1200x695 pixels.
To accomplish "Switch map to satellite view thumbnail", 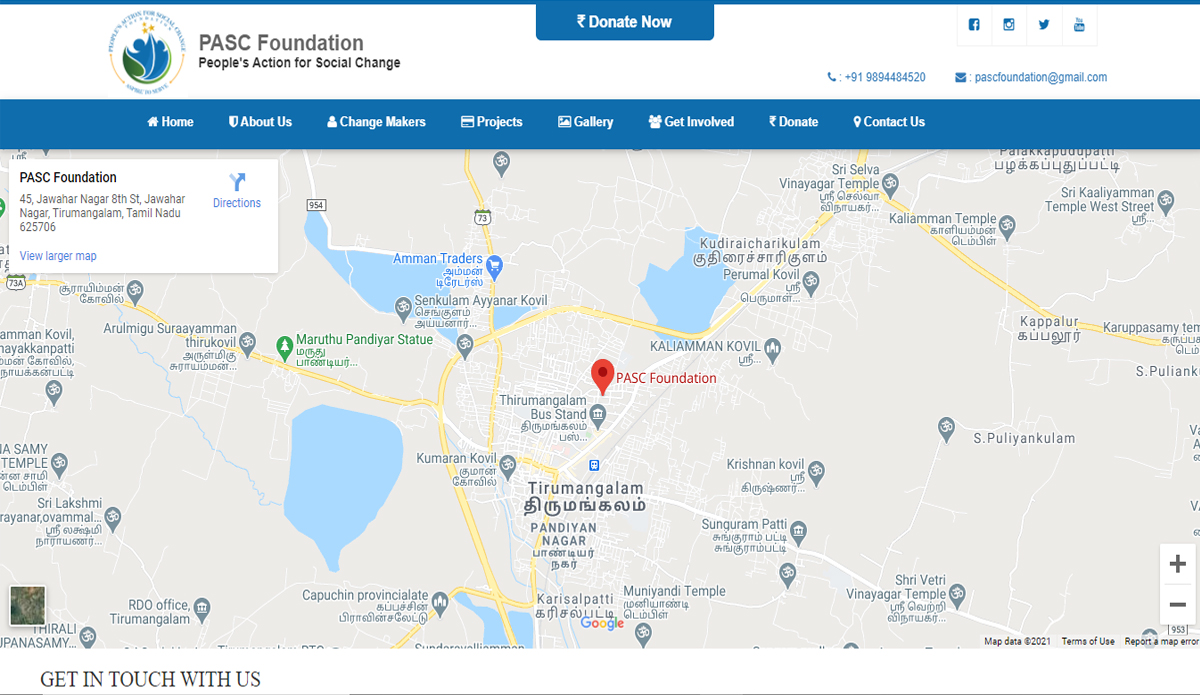I will pyautogui.click(x=28, y=606).
